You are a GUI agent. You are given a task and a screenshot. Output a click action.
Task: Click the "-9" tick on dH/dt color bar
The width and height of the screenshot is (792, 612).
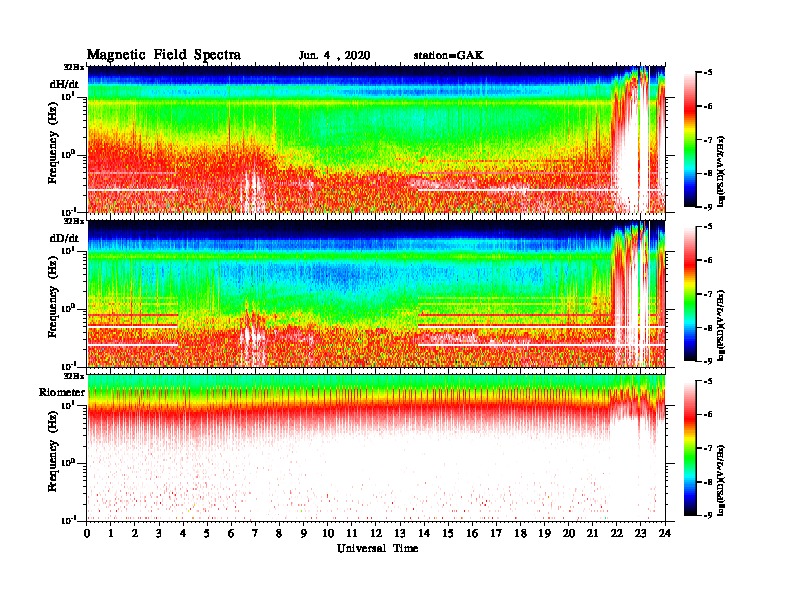click(x=708, y=207)
